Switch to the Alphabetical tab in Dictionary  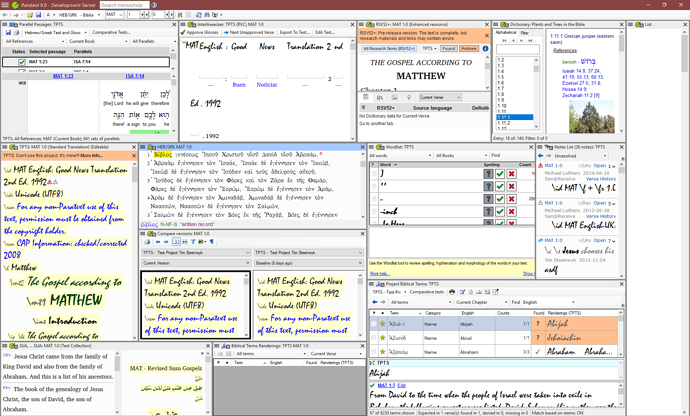click(x=506, y=33)
